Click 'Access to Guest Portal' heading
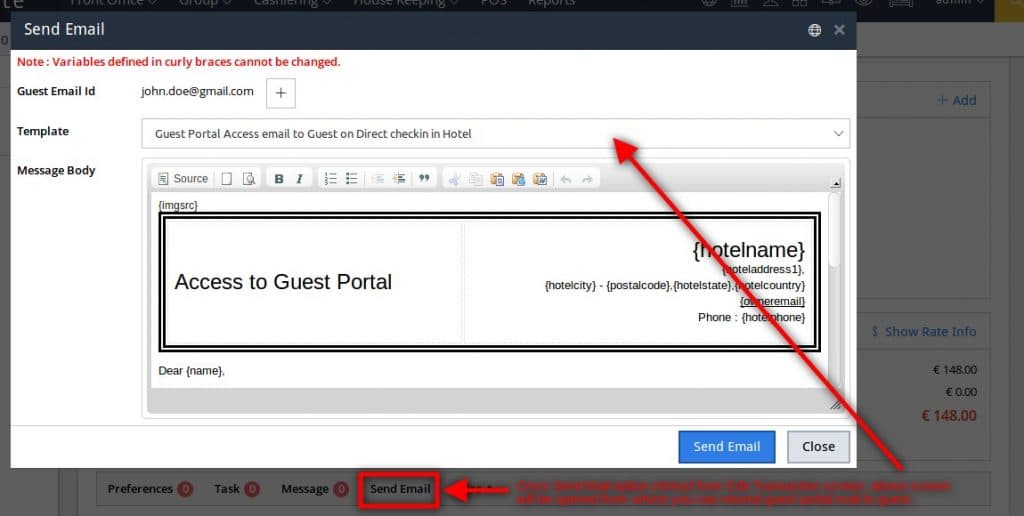This screenshot has width=1024, height=516. coord(283,282)
